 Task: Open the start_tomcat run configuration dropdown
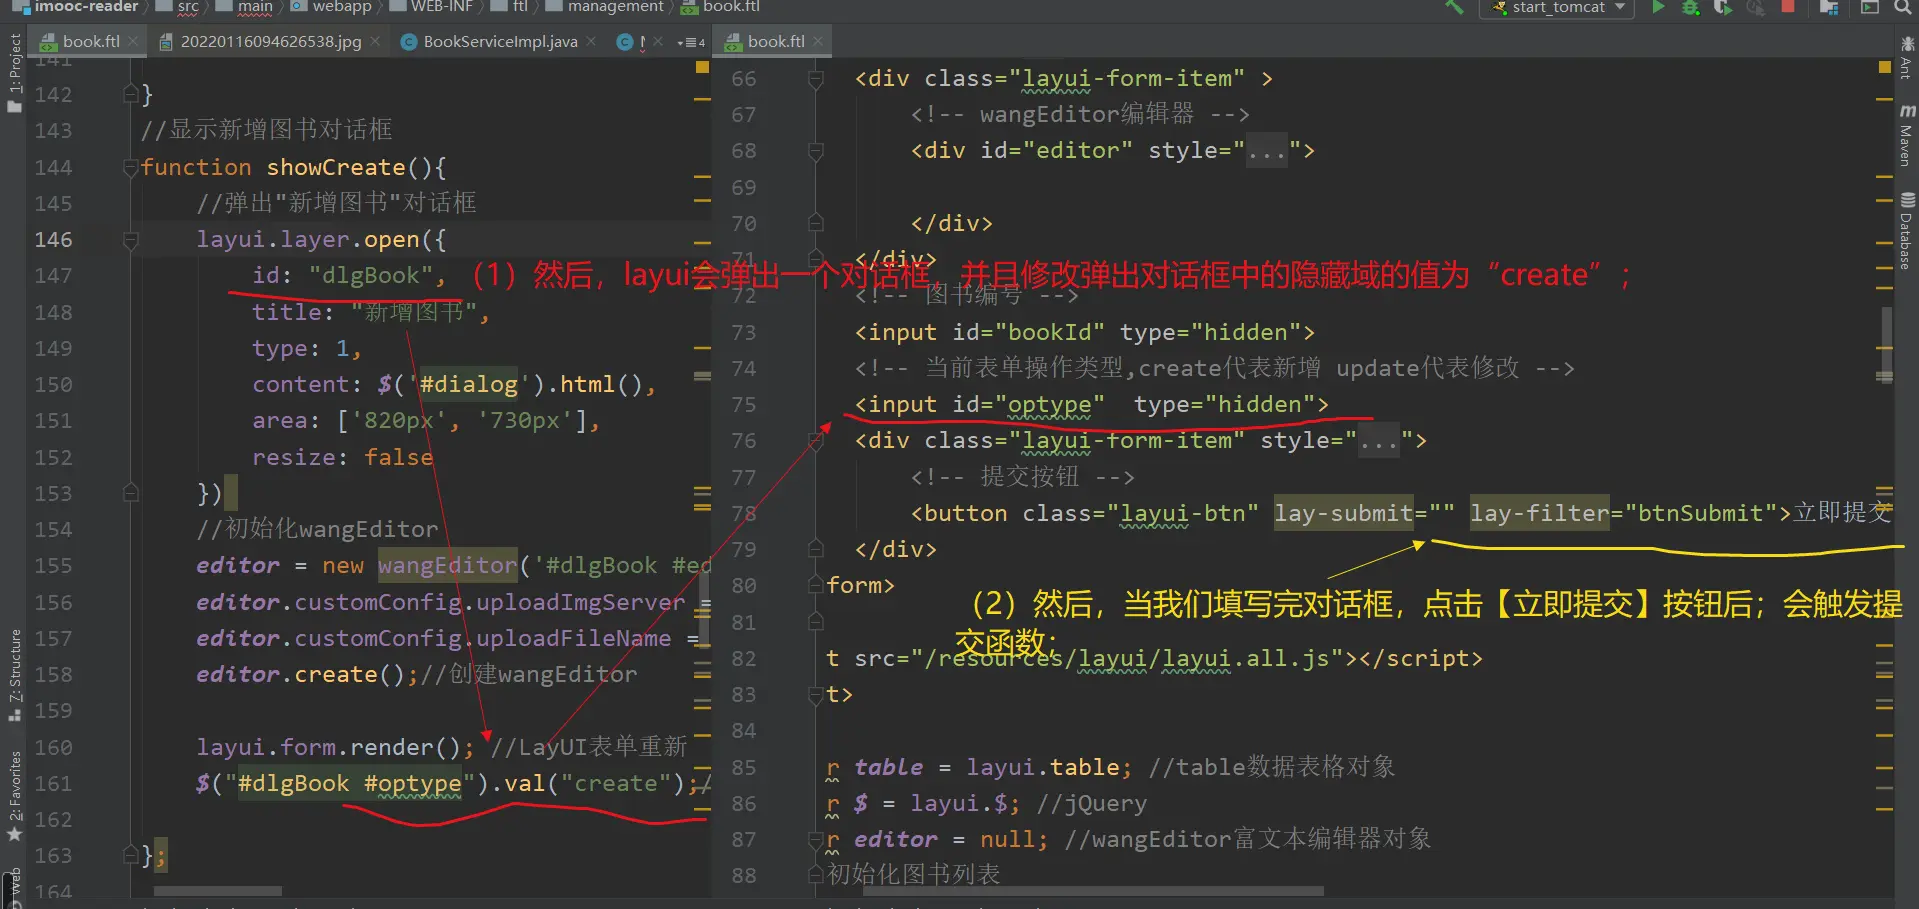1557,8
